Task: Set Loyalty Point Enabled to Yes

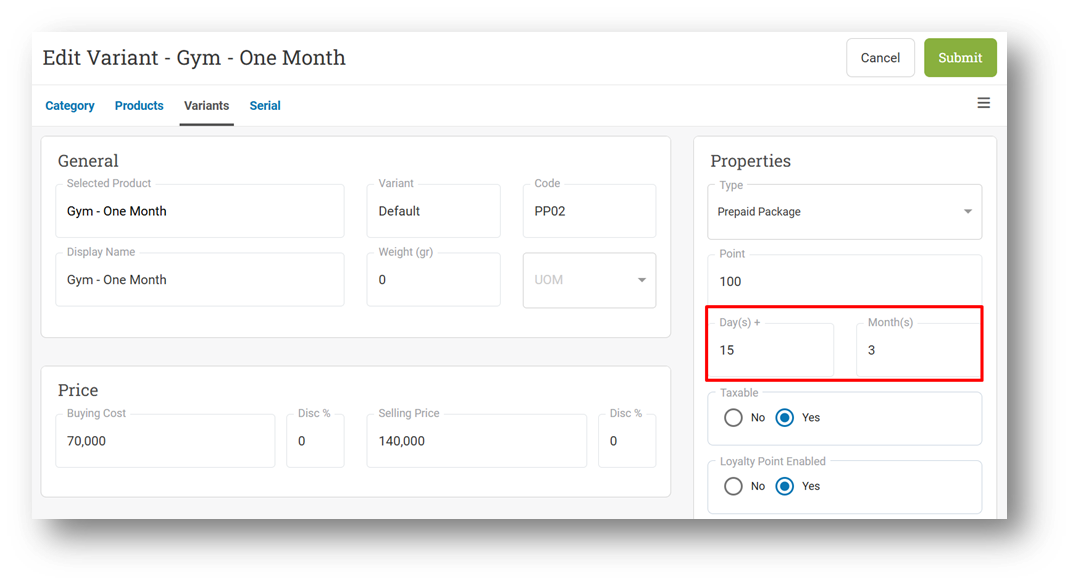Action: pos(784,486)
